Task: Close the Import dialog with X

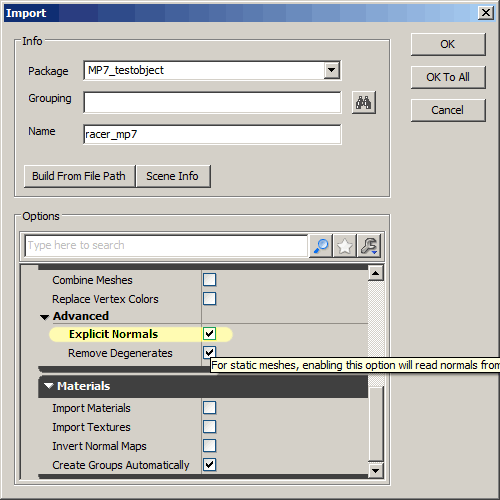Action: tap(486, 13)
